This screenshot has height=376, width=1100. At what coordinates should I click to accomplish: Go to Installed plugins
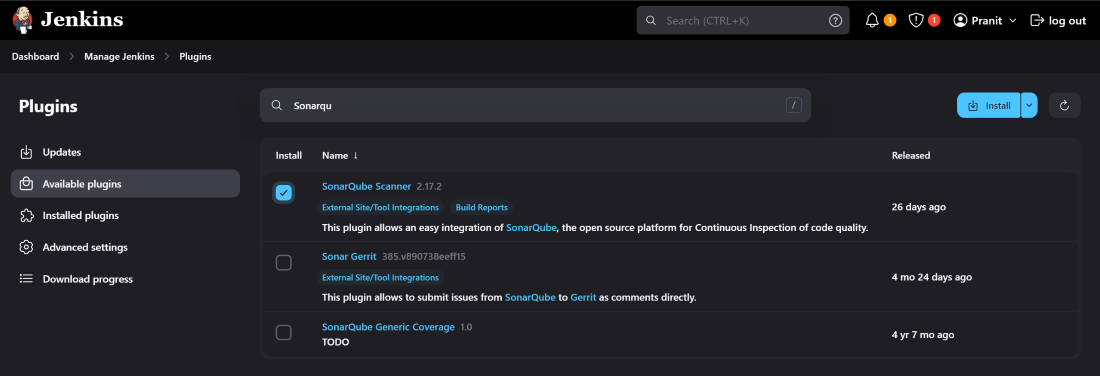(125, 215)
